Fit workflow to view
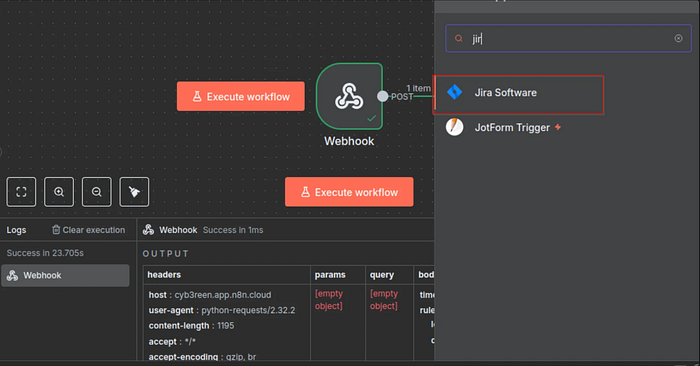The width and height of the screenshot is (700, 366). [x=21, y=192]
